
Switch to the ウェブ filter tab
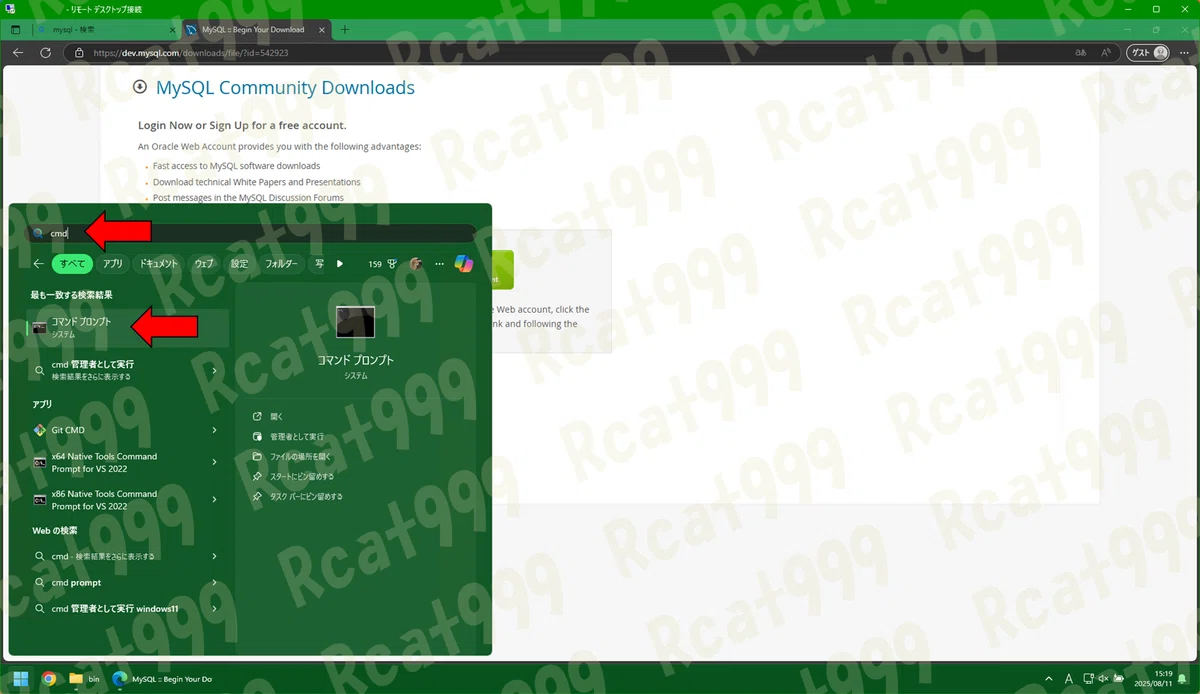(x=204, y=264)
